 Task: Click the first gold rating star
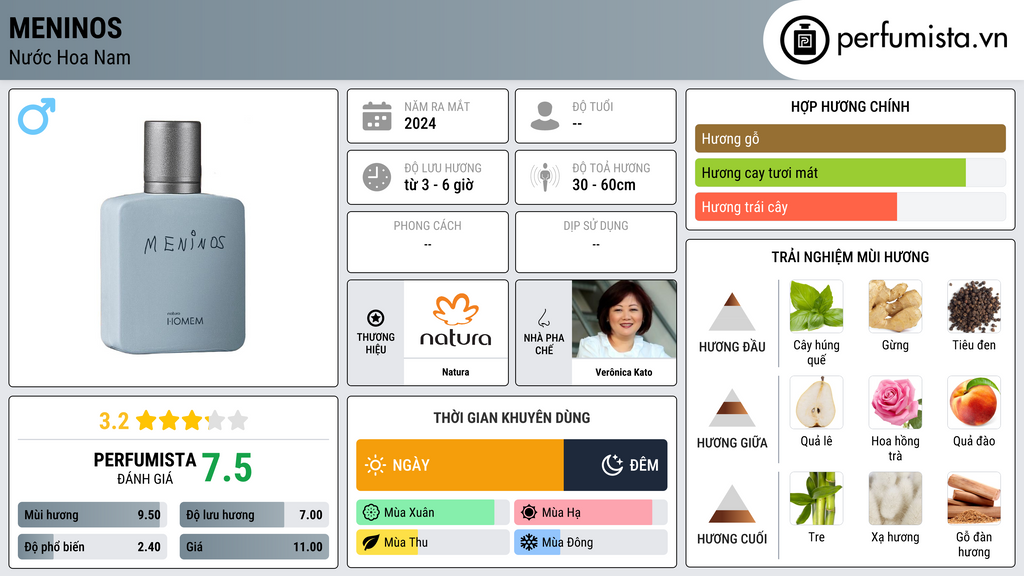click(x=146, y=420)
